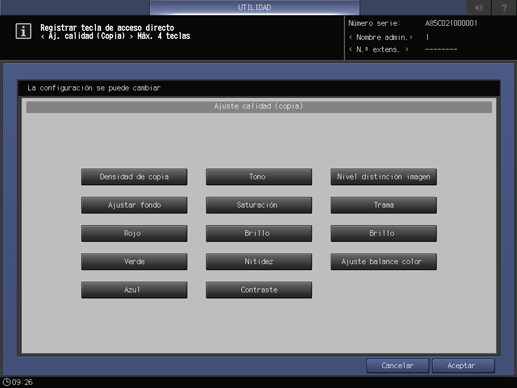This screenshot has width=517, height=388.
Task: Click the Ajuste calidad (copia) header
Action: 259,107
